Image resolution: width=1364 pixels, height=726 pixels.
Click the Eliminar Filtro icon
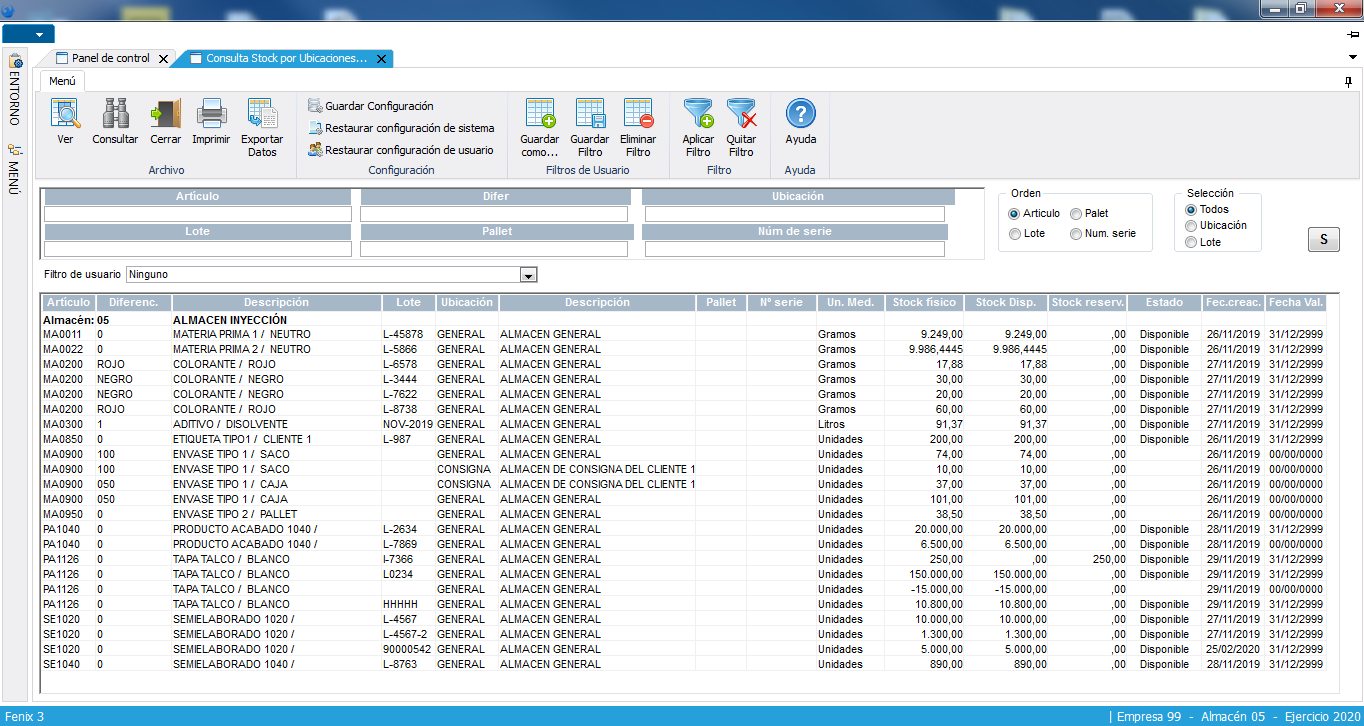(x=638, y=115)
